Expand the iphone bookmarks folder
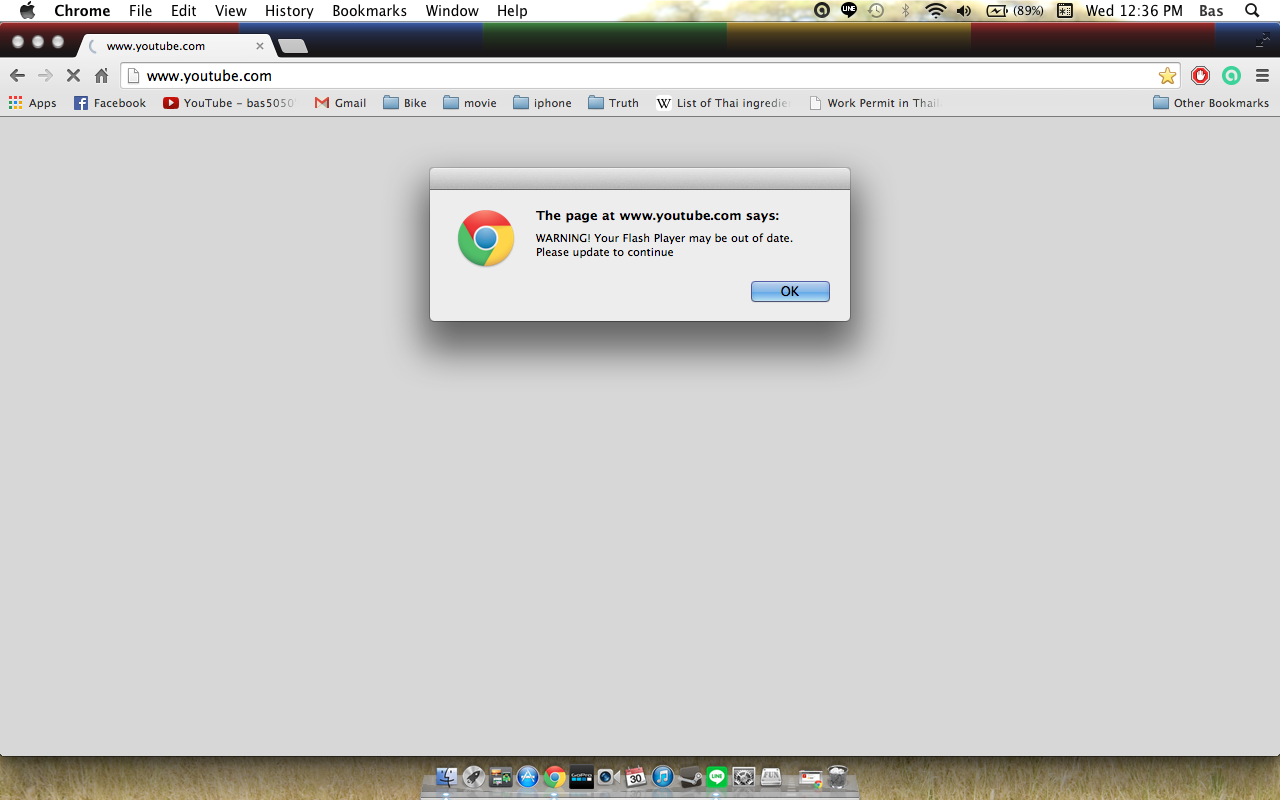Screen dimensions: 1280x800 point(542,103)
